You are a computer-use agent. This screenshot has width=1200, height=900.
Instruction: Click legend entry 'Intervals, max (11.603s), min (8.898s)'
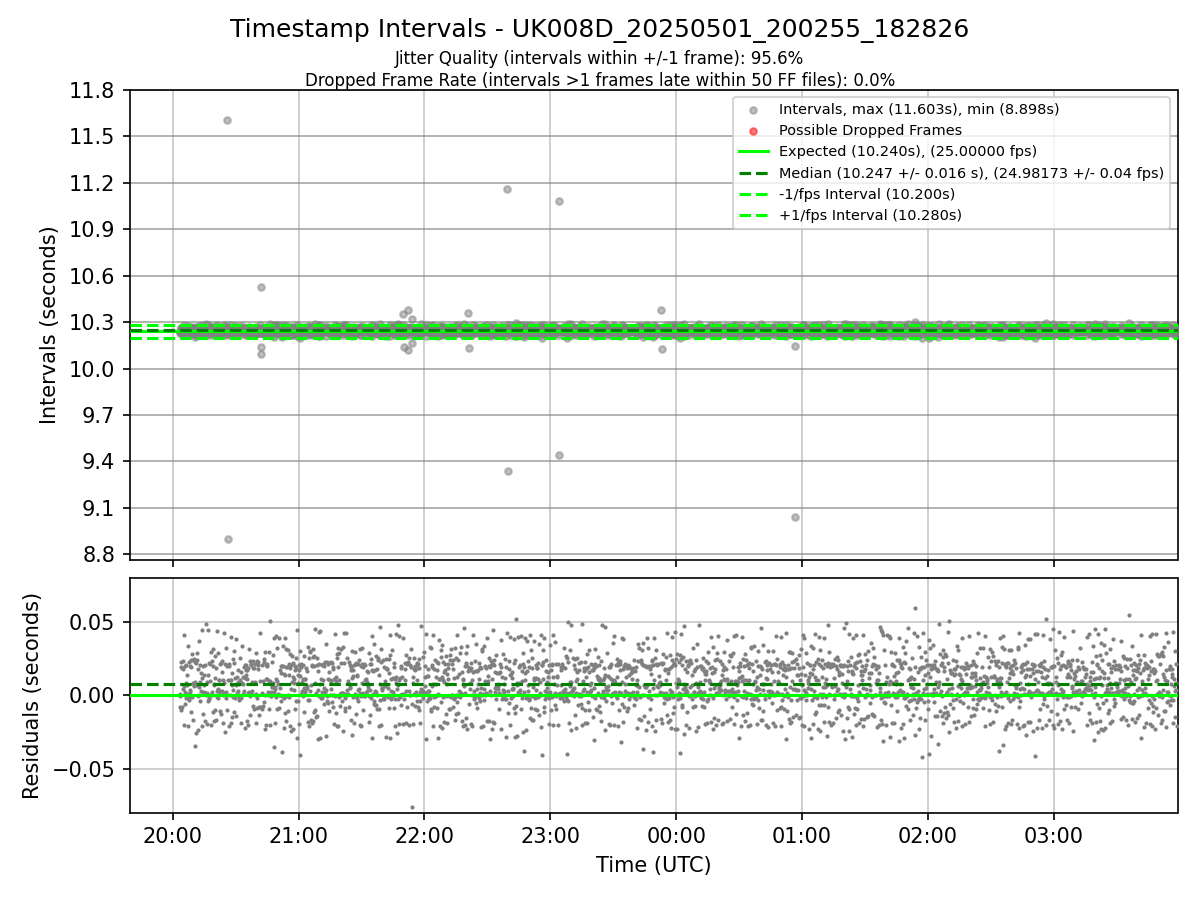[x=919, y=109]
